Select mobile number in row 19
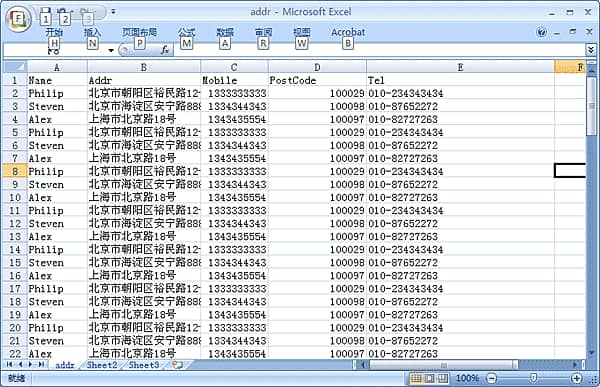 (x=234, y=314)
